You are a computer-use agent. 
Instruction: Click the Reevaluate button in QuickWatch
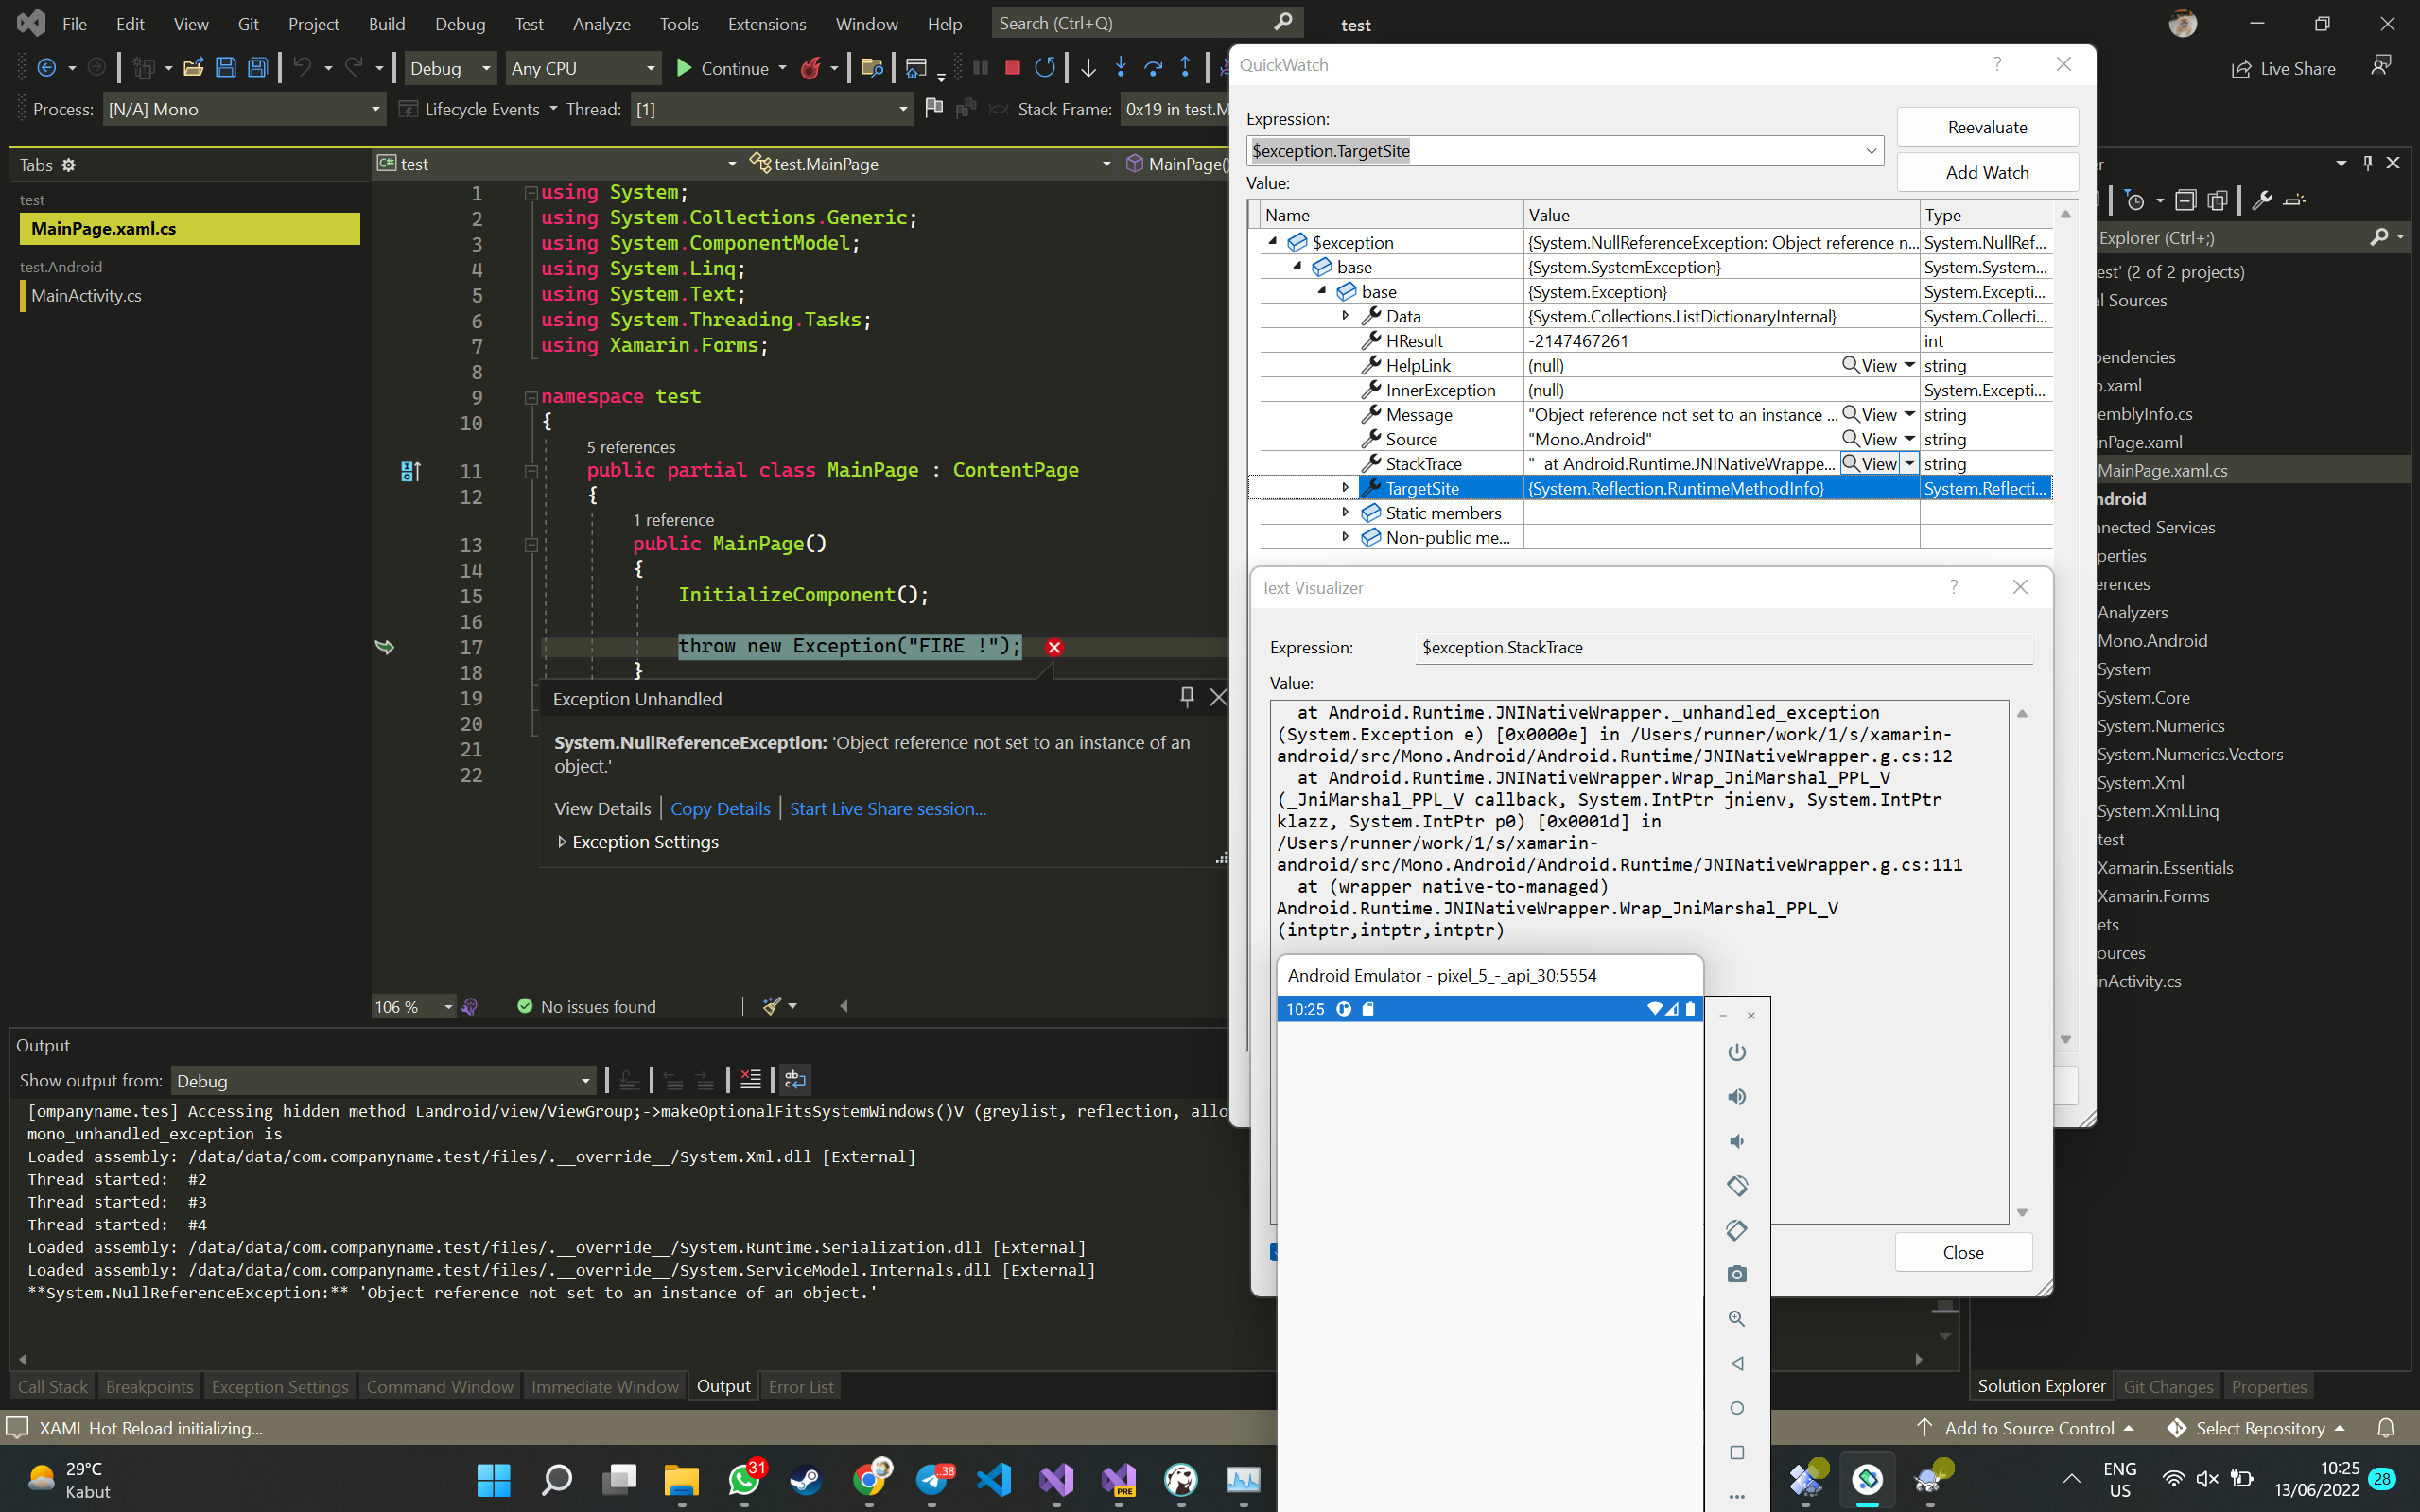pos(1987,127)
